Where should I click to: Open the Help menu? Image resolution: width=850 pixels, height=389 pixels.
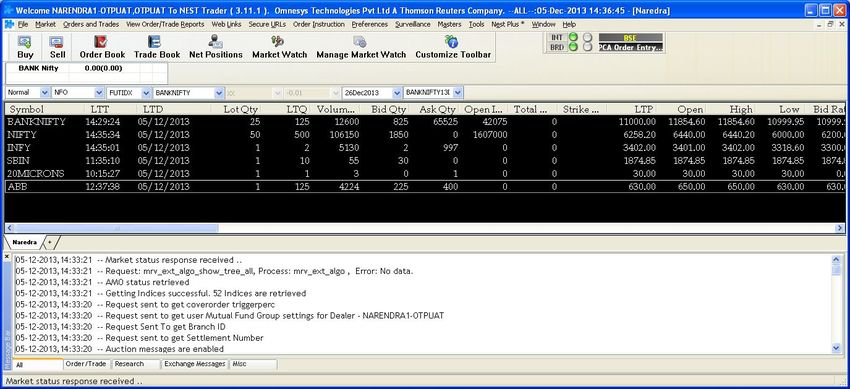click(569, 24)
